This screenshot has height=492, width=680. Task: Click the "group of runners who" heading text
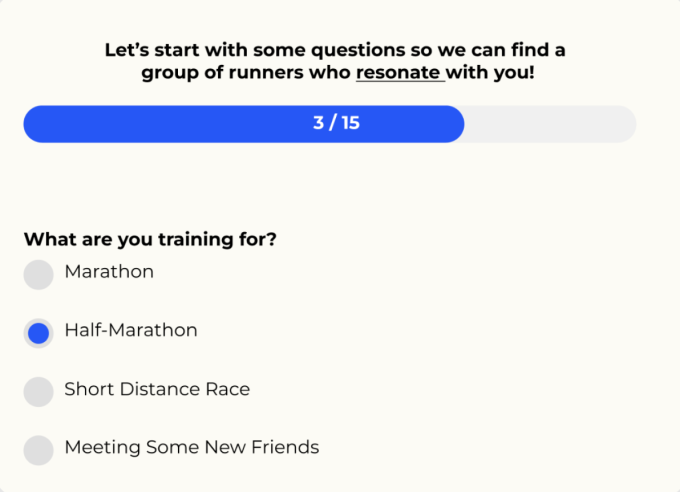tap(247, 73)
